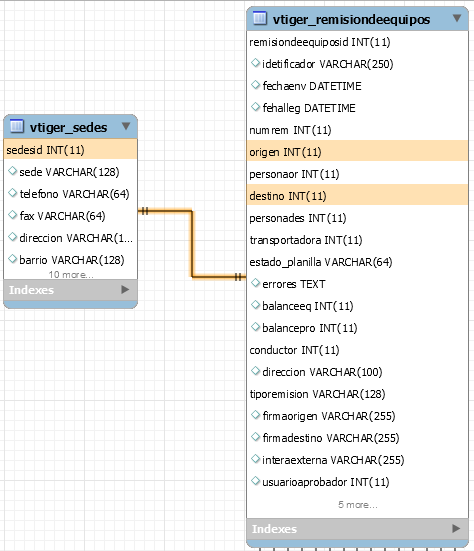Expand Indexes section of vtiger_sedes
This screenshot has height=551, width=474.
125,290
